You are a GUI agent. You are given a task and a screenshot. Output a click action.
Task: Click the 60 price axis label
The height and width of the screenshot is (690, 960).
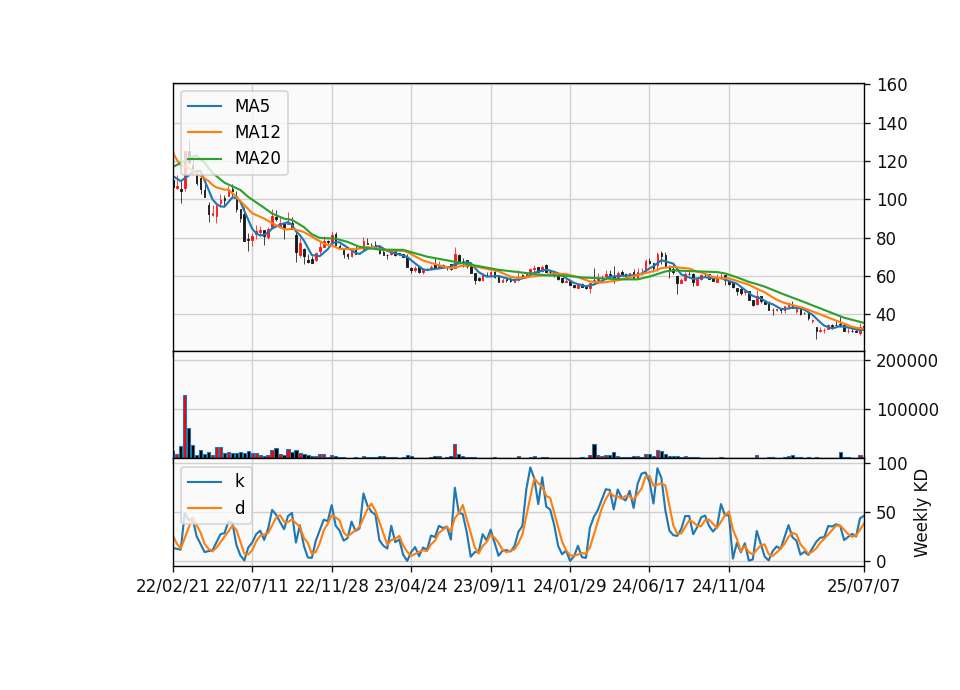(886, 277)
